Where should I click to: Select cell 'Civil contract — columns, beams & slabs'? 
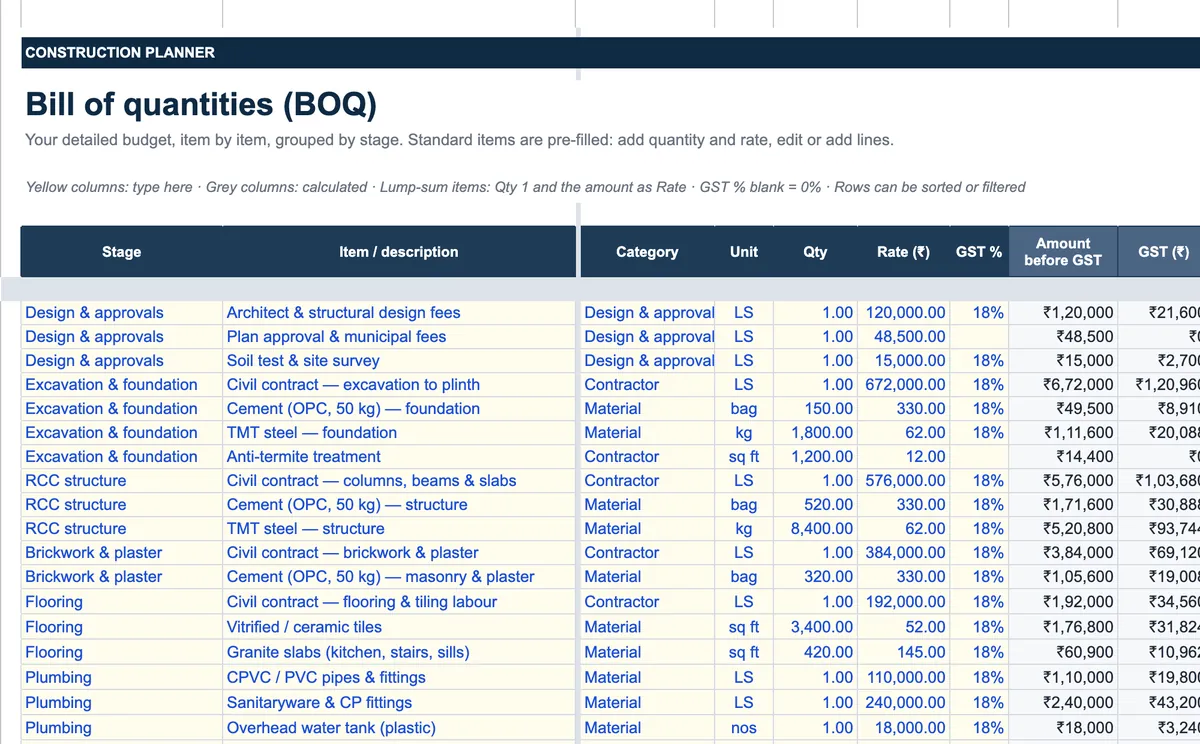[x=399, y=481]
